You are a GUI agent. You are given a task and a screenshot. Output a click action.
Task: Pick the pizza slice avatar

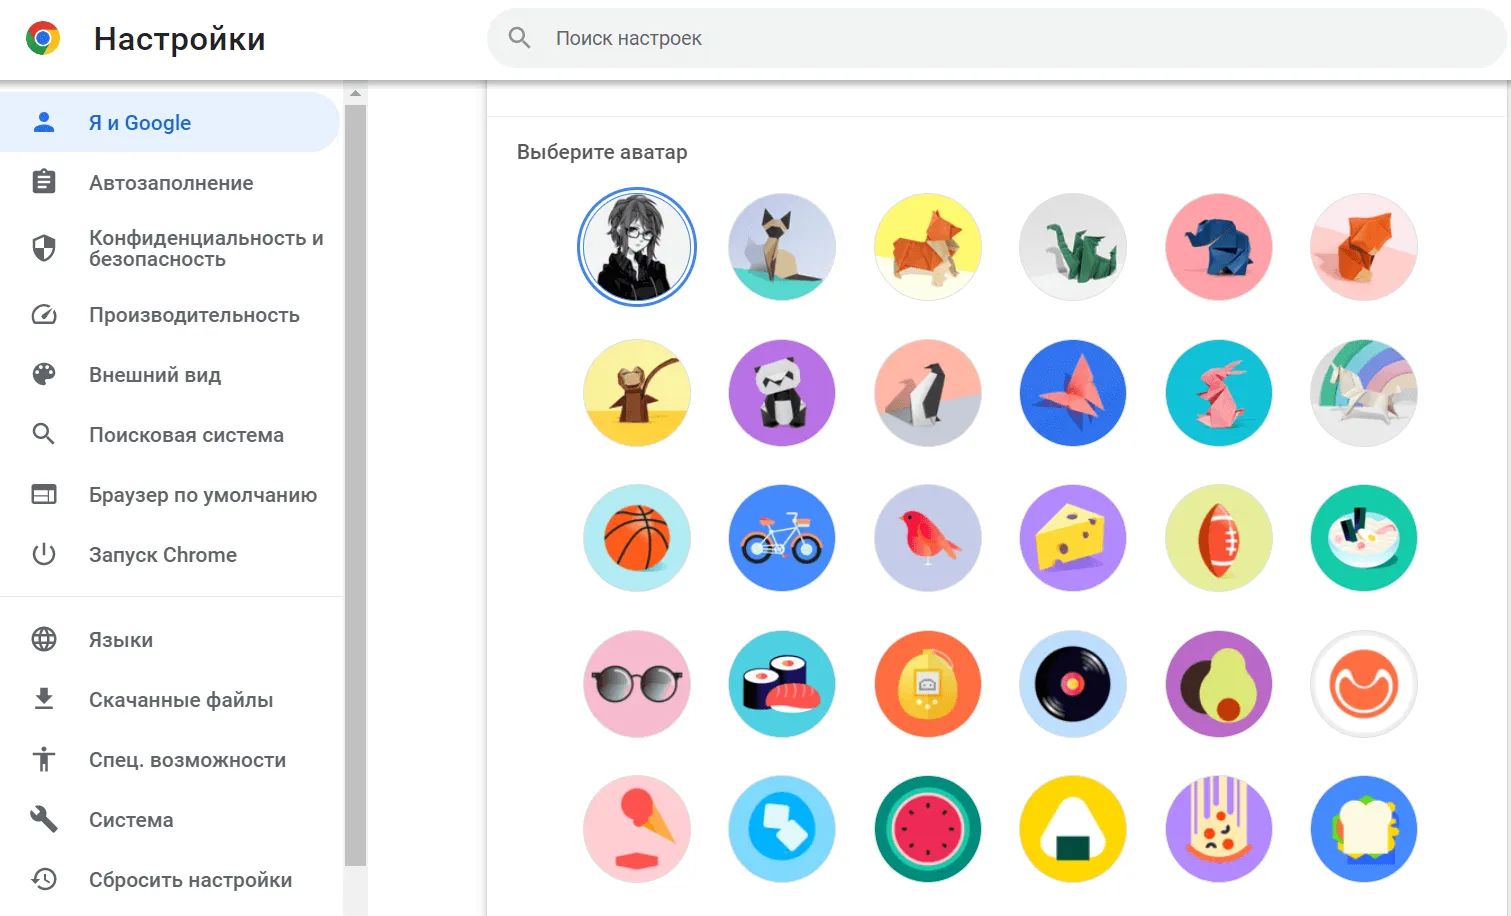(1219, 829)
